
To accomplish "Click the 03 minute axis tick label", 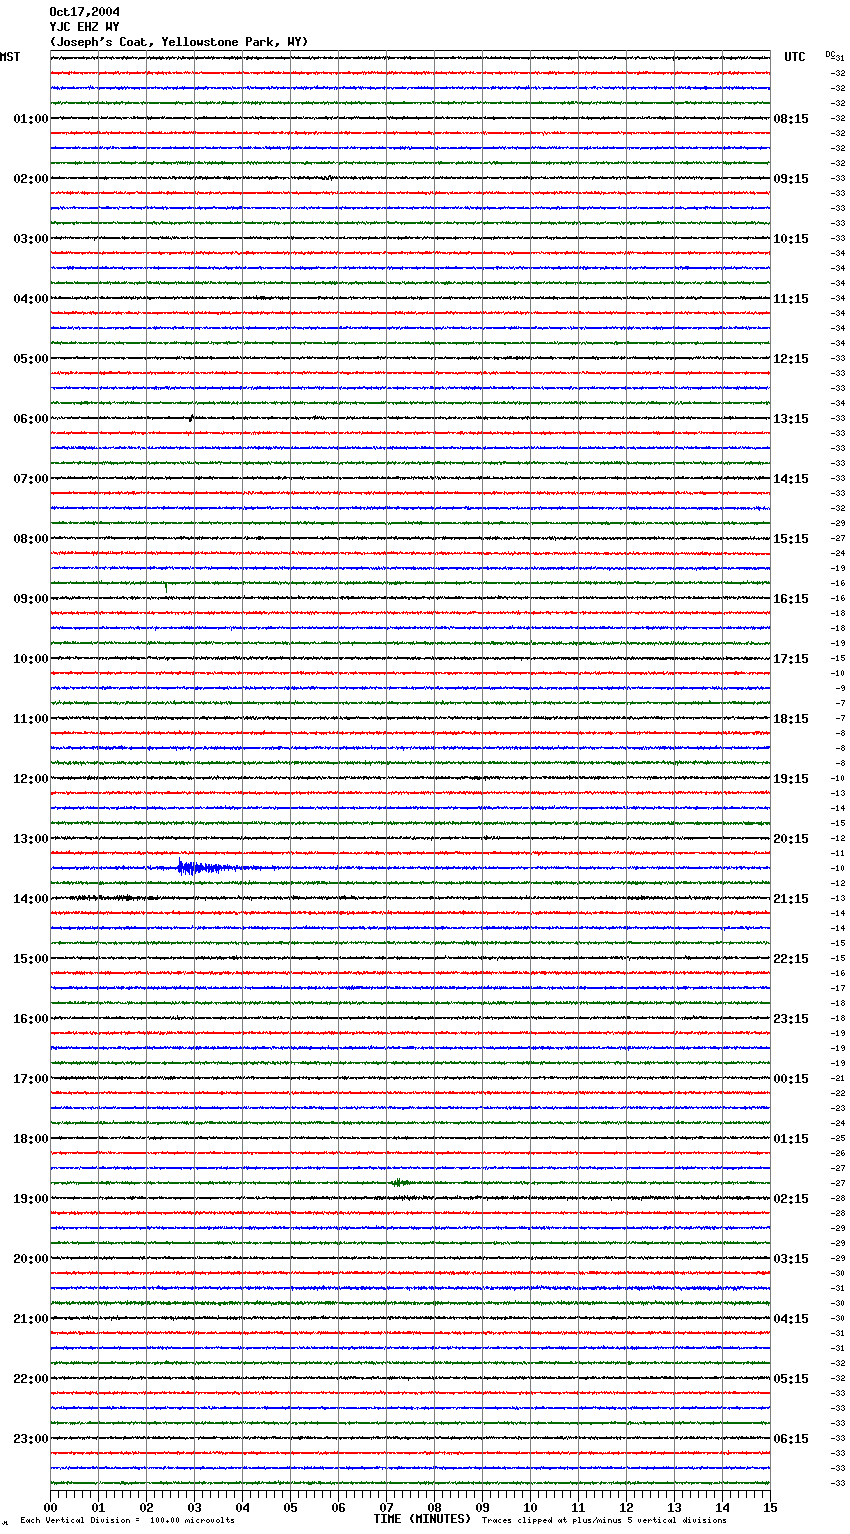I will coord(194,1508).
